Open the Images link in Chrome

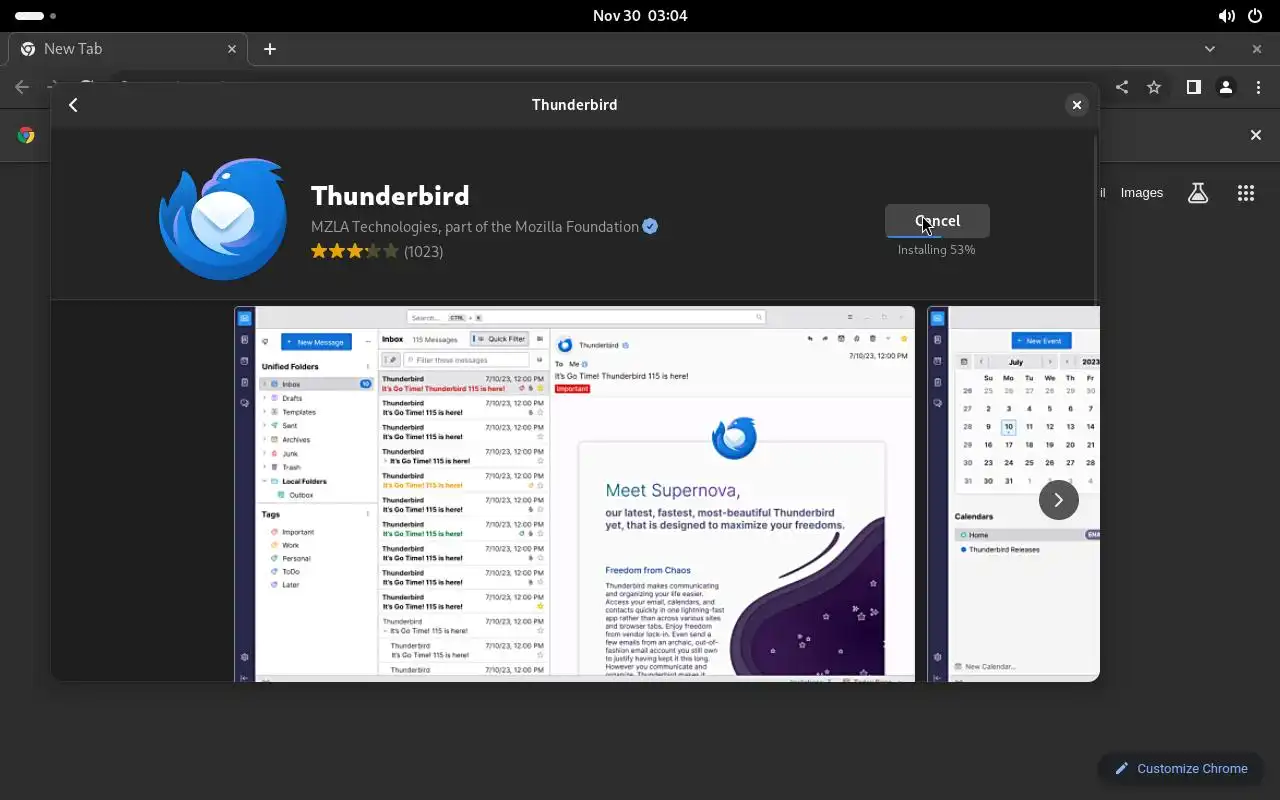[x=1141, y=193]
